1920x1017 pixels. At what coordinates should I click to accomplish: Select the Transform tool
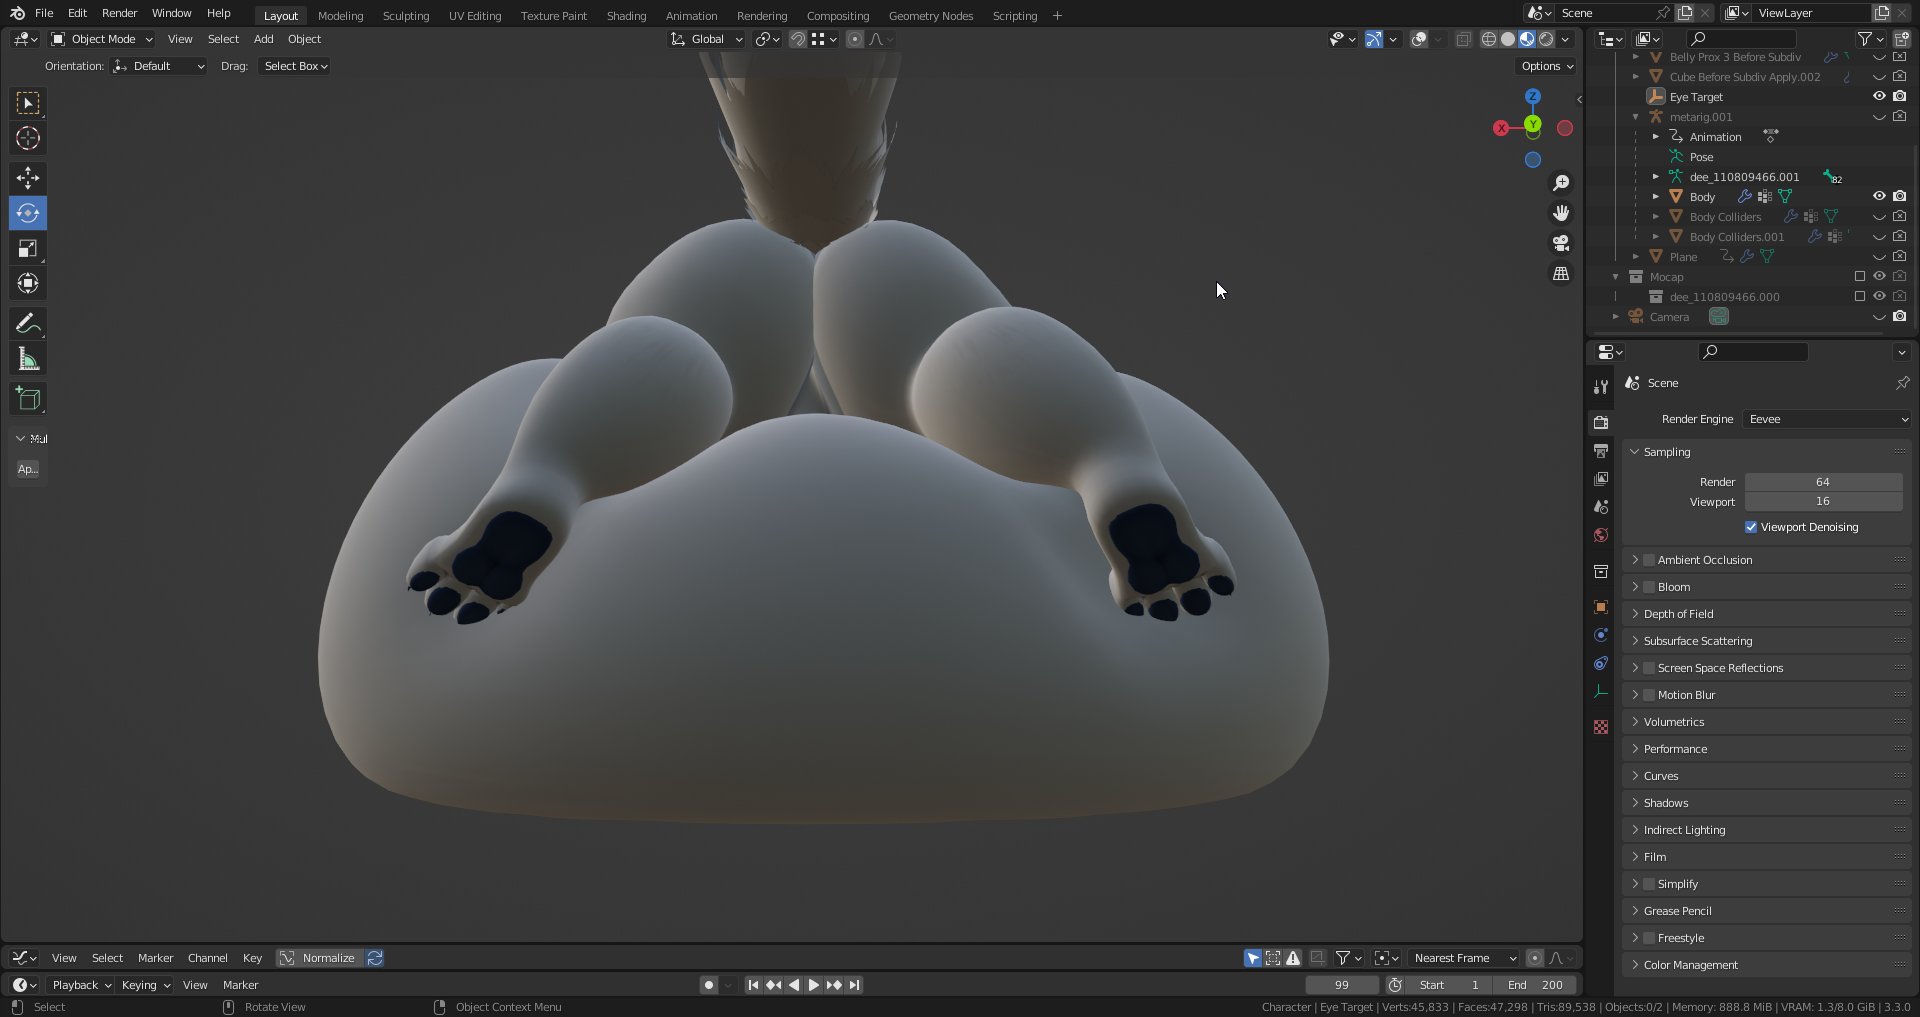[x=28, y=283]
